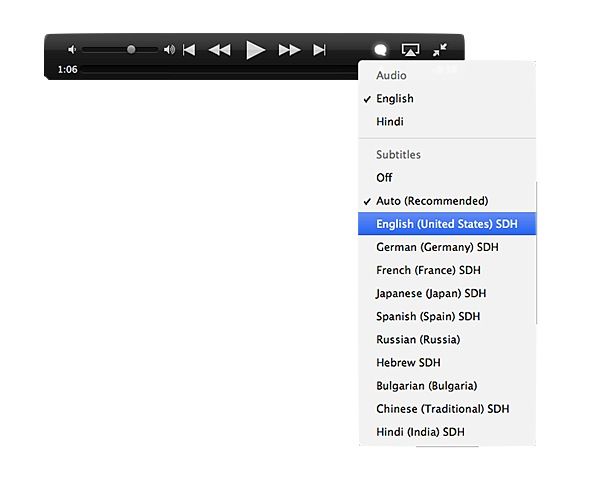Select Hindi (India) SDH subtitles
The width and height of the screenshot is (600, 496).
click(447, 432)
